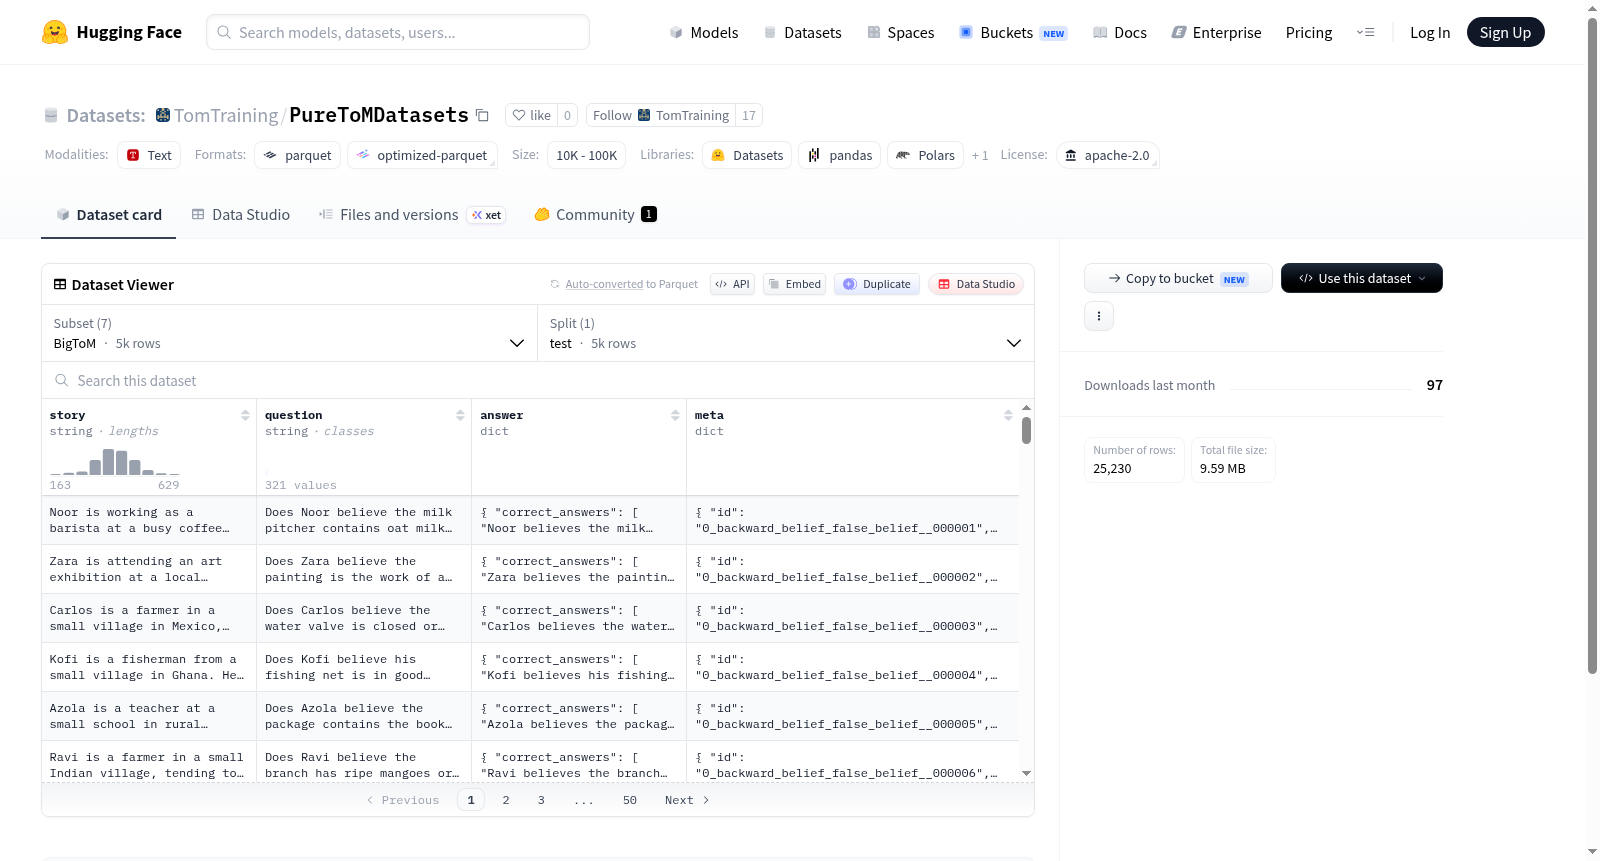Click the followers count 17
This screenshot has height=861, width=1600.
(x=749, y=115)
